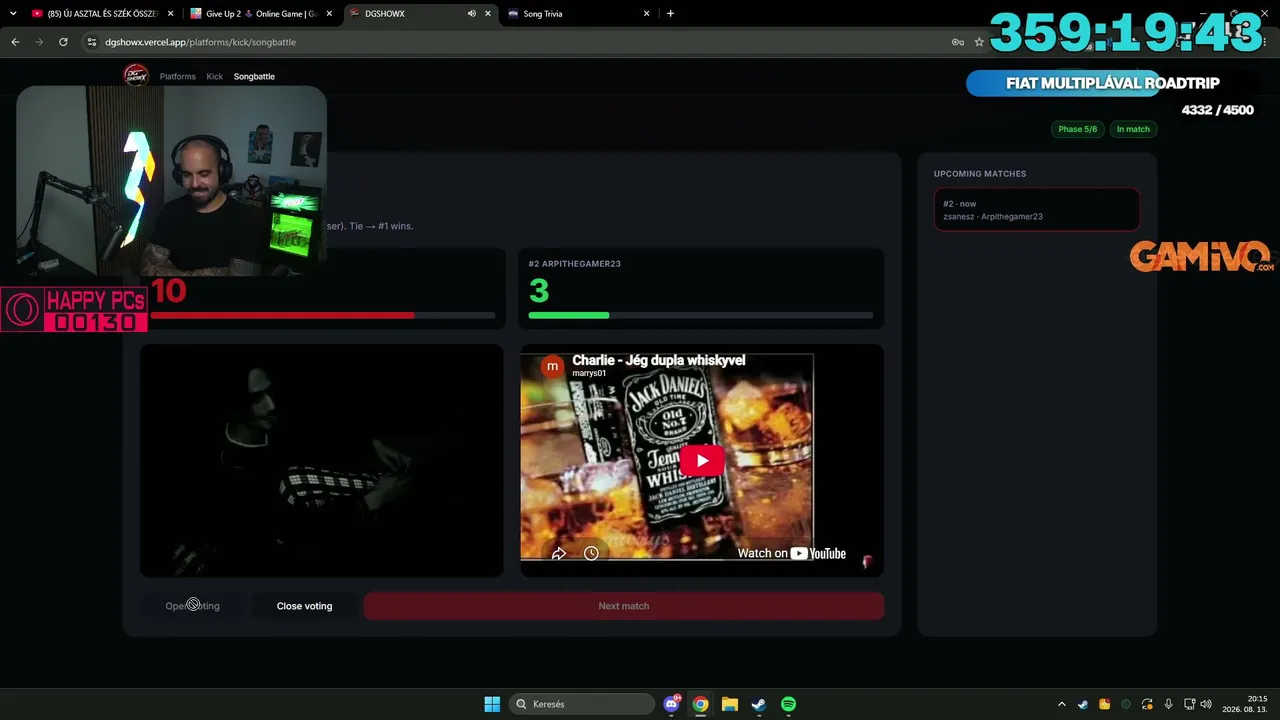
Task: Open Discord from the taskbar
Action: click(672, 704)
